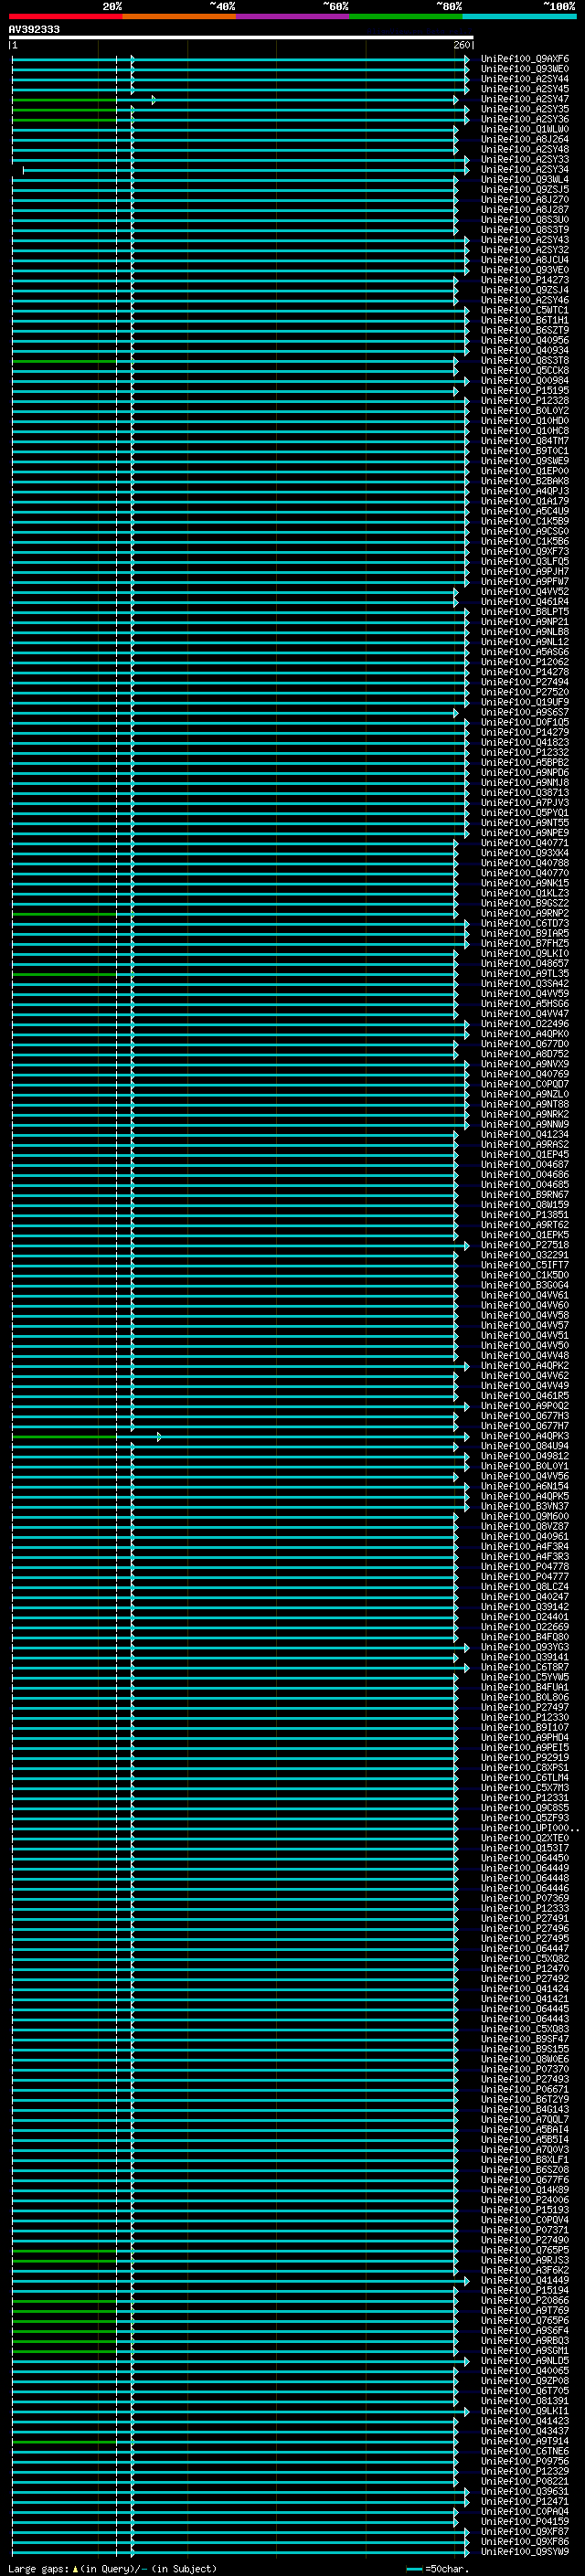
Task: Open hit UniRef100_C6TLM4
Action: point(525,1778)
